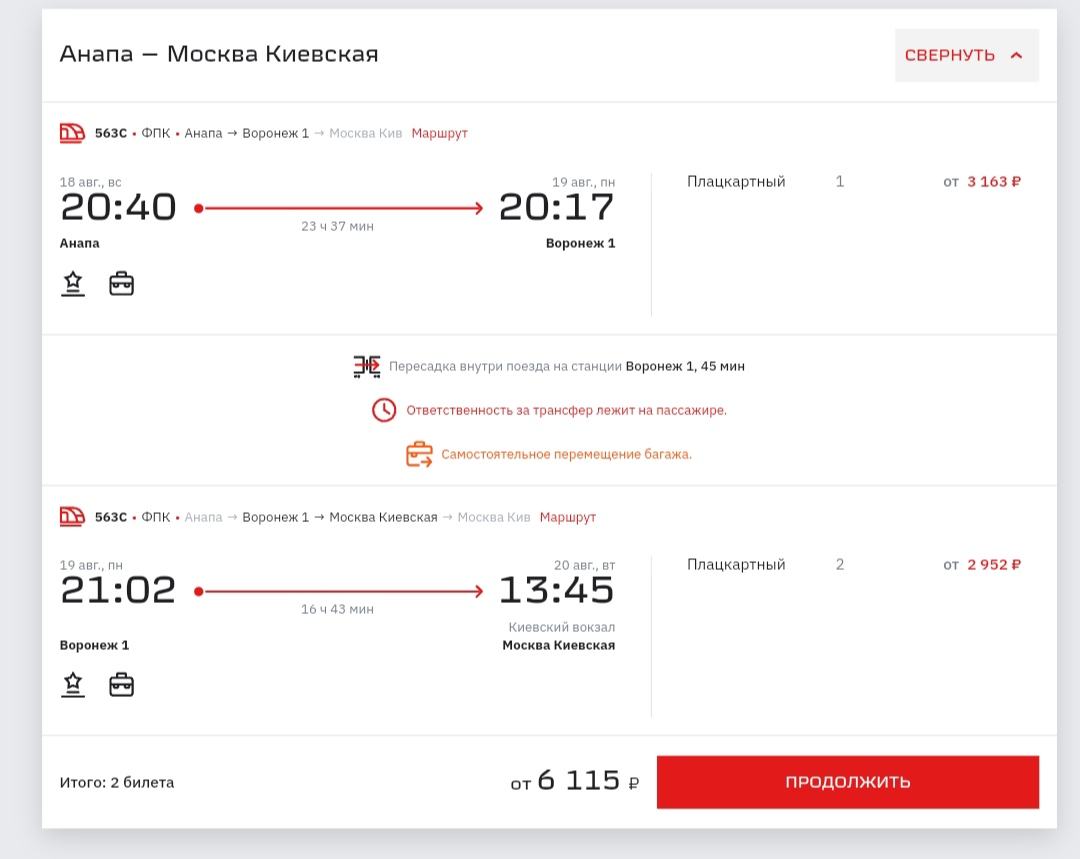
Task: Click the red clock transfer responsibility icon
Action: click(x=384, y=410)
